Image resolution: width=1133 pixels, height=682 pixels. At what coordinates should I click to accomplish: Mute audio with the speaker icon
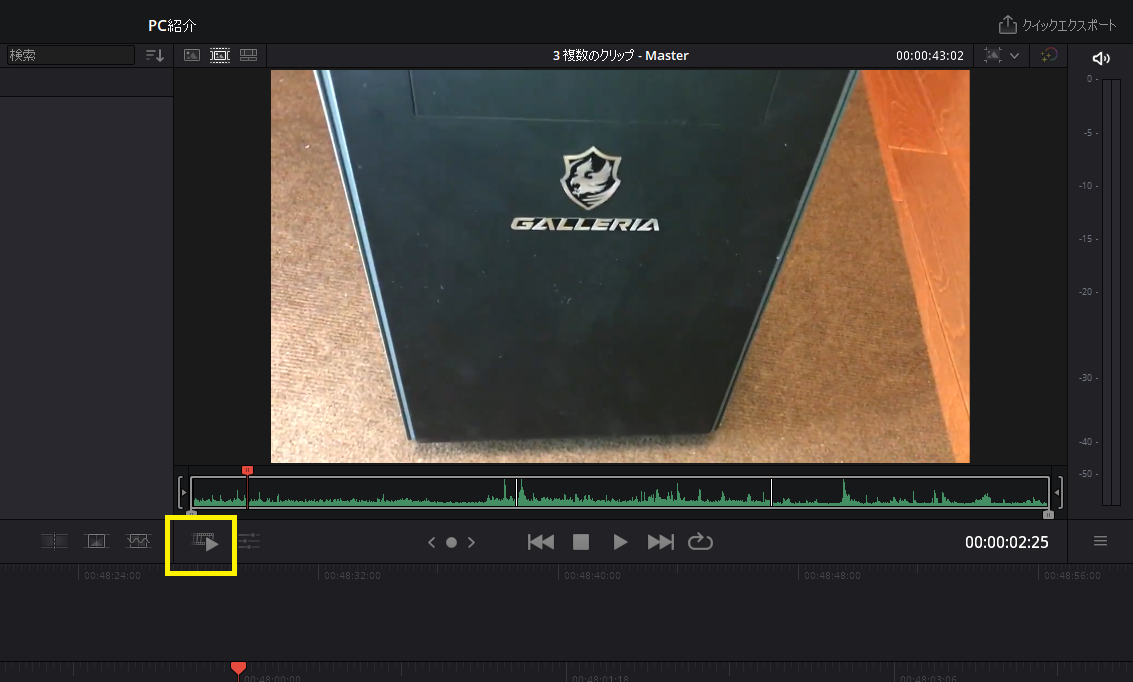click(1100, 59)
